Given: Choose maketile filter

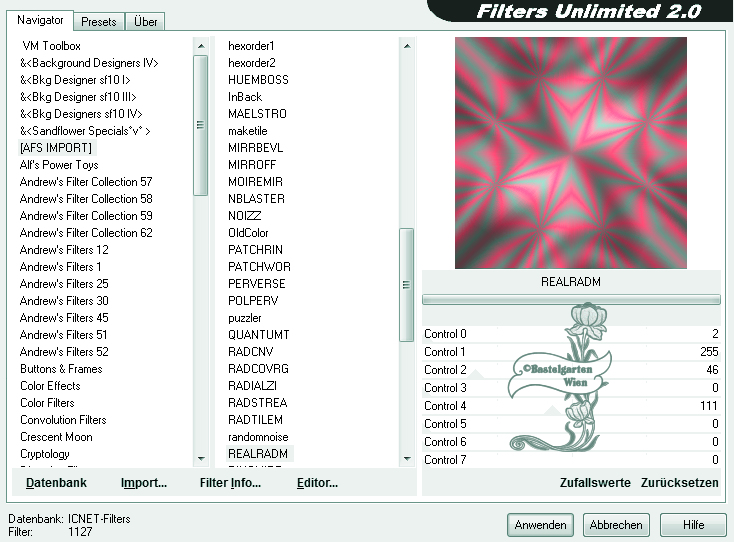Looking at the screenshot, I should click(248, 131).
